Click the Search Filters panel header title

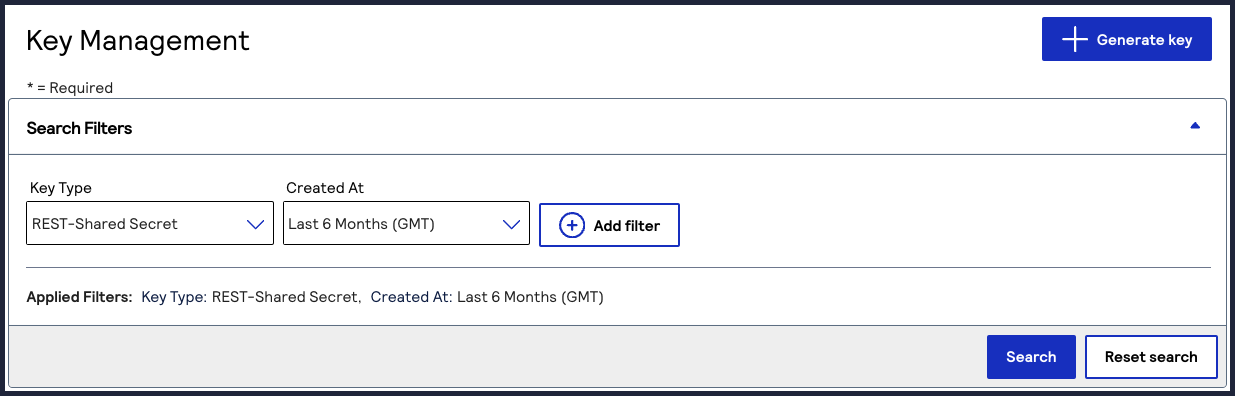[x=79, y=128]
